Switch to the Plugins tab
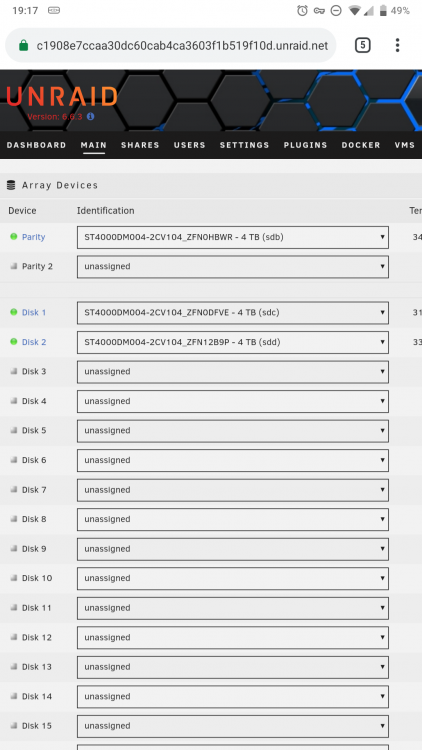This screenshot has height=750, width=422. pyautogui.click(x=305, y=145)
